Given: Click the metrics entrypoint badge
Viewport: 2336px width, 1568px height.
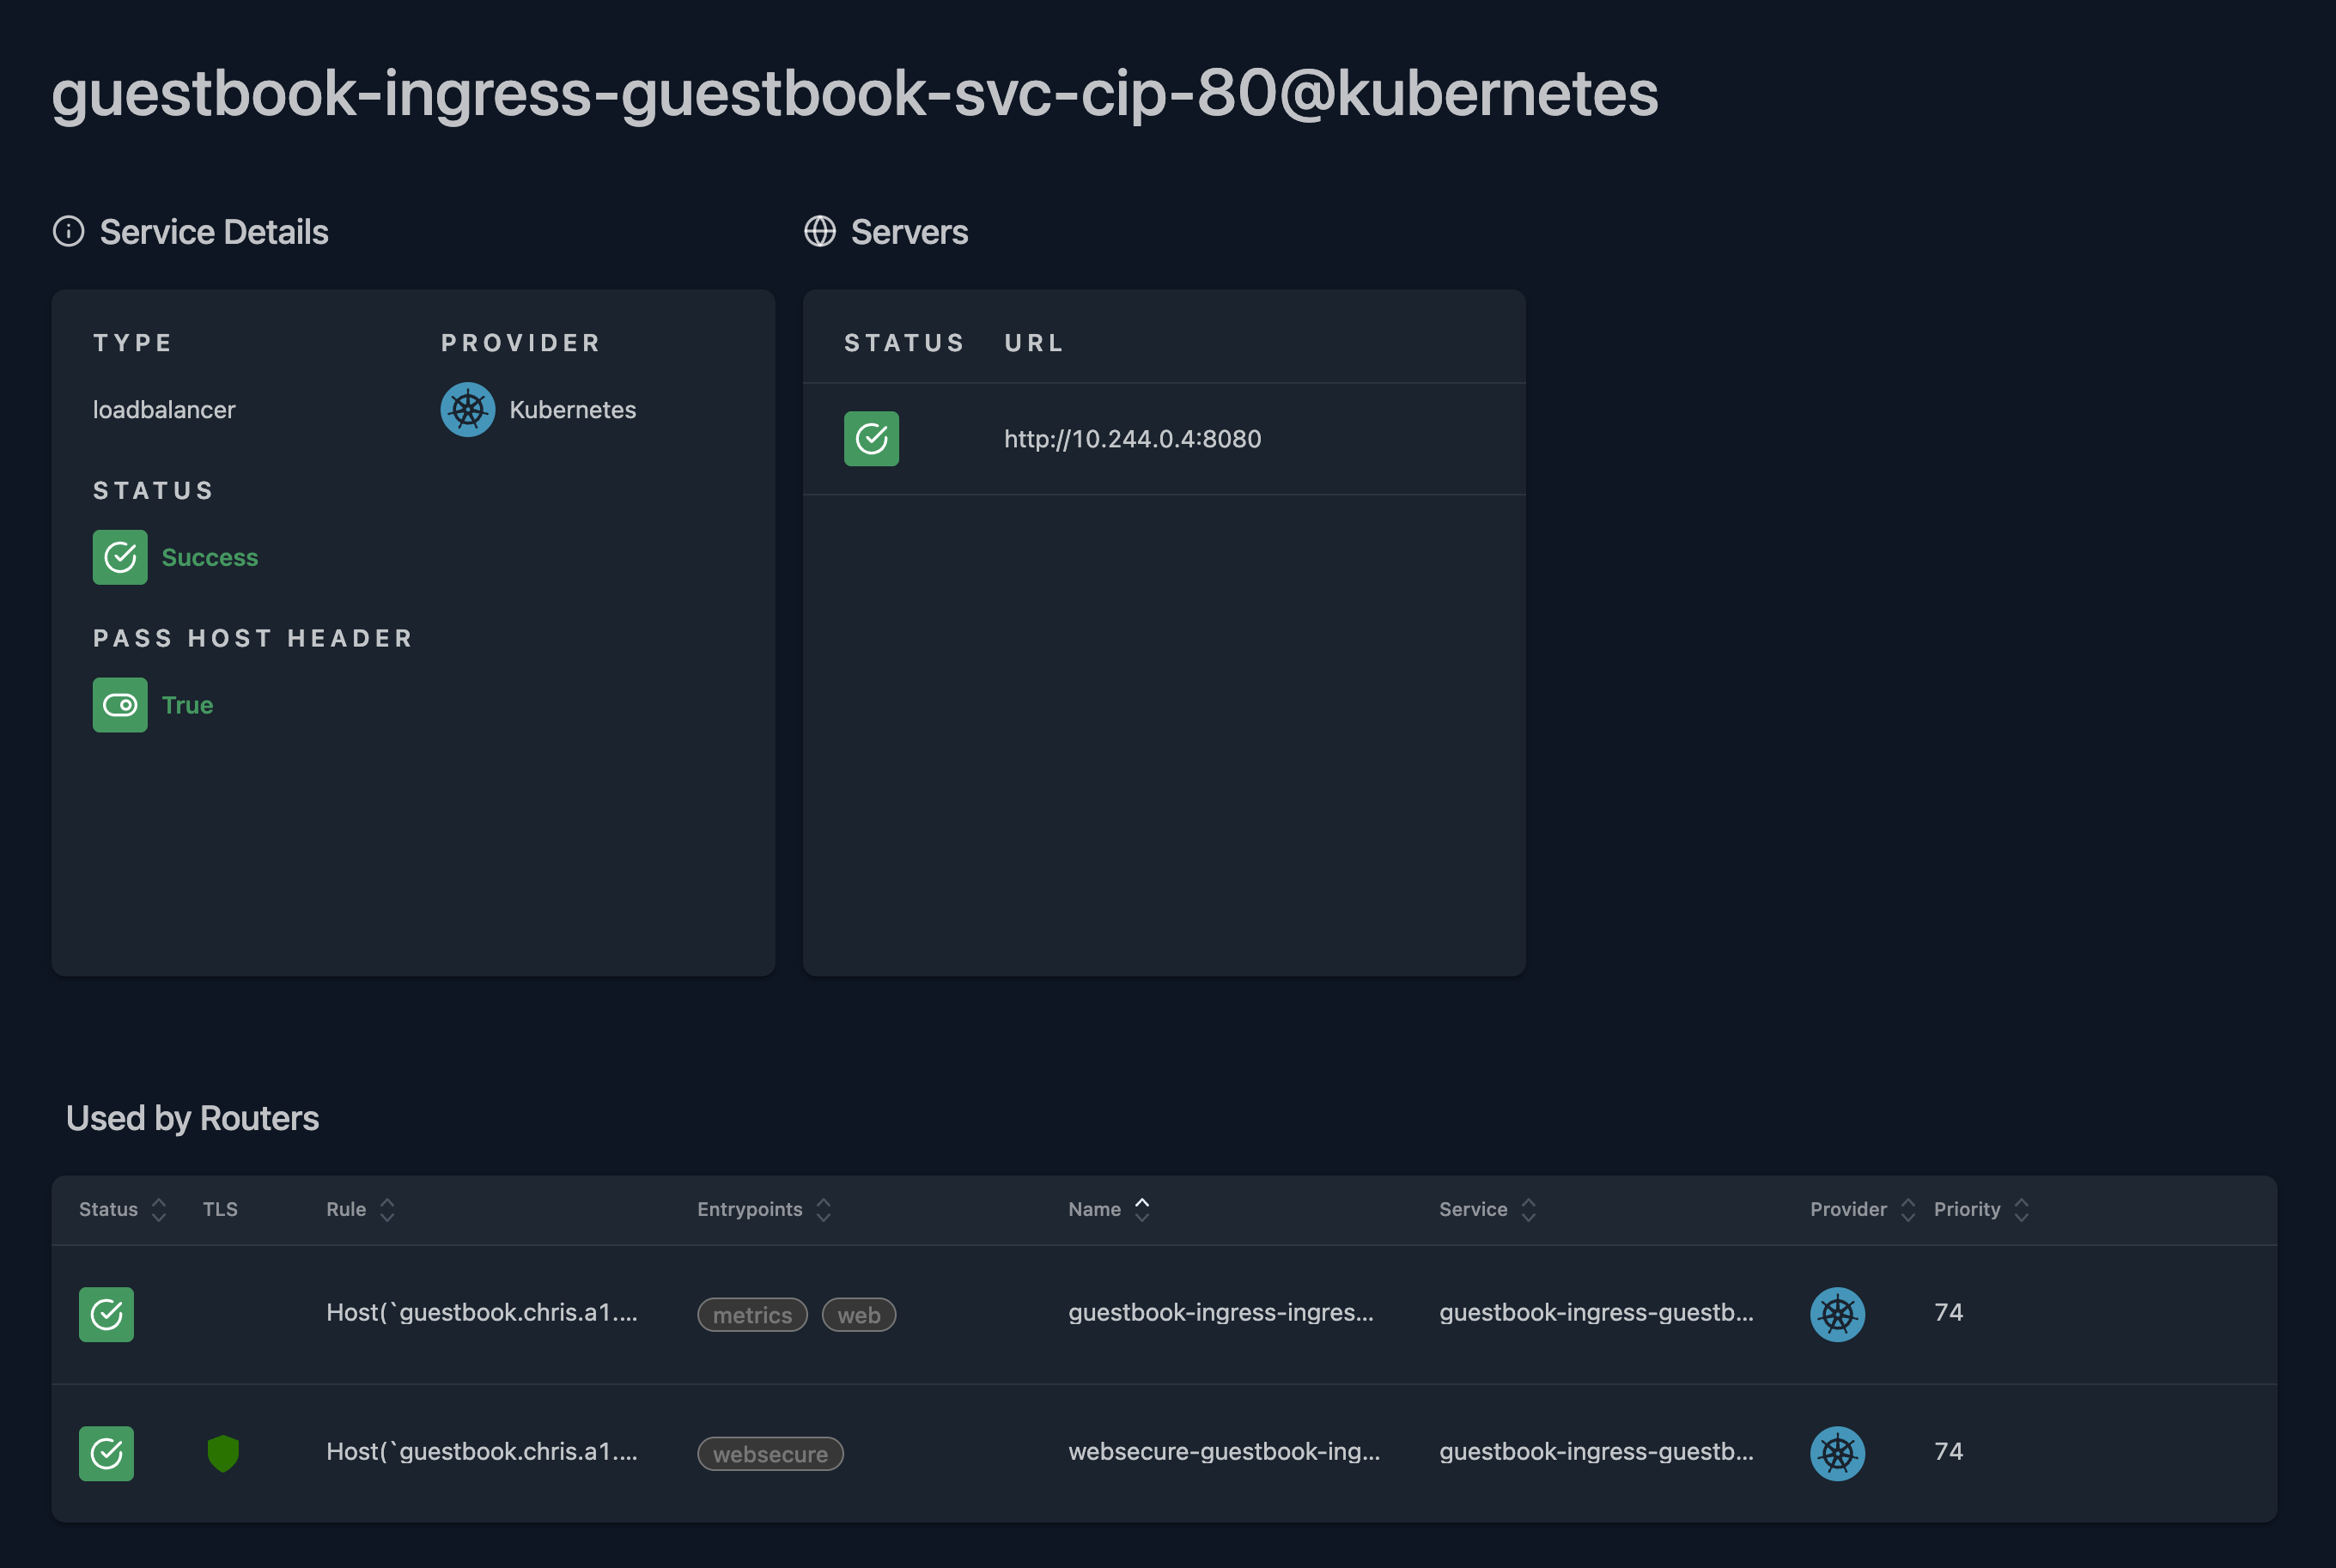Looking at the screenshot, I should coord(752,1315).
